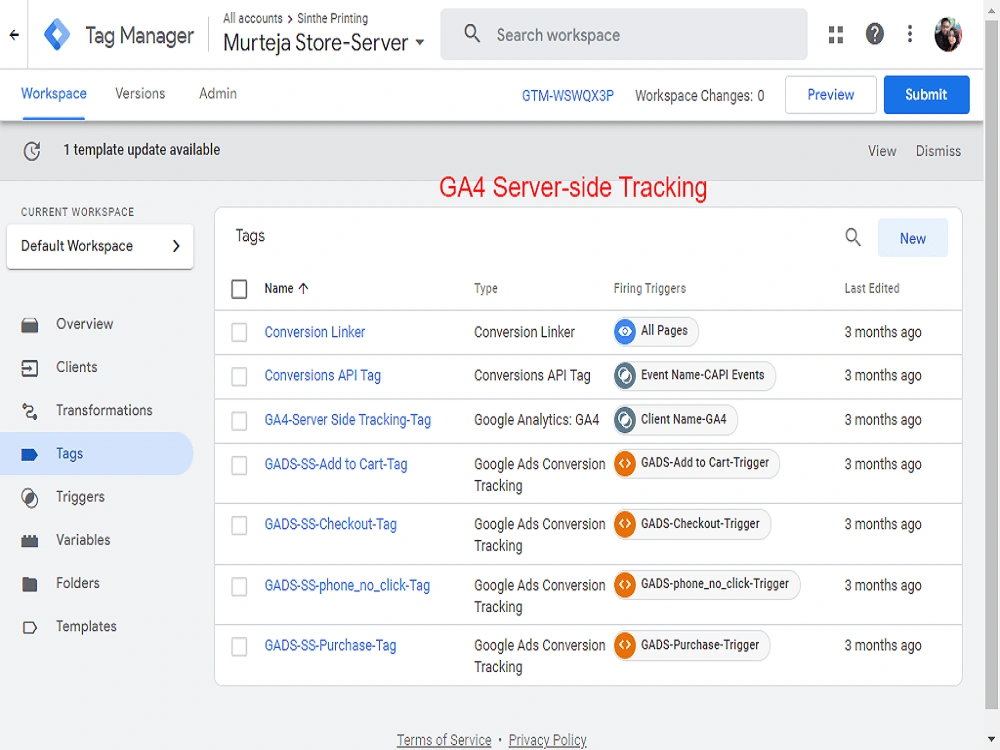Click the Tag Manager diamond logo
This screenshot has width=1000, height=750.
[57, 34]
